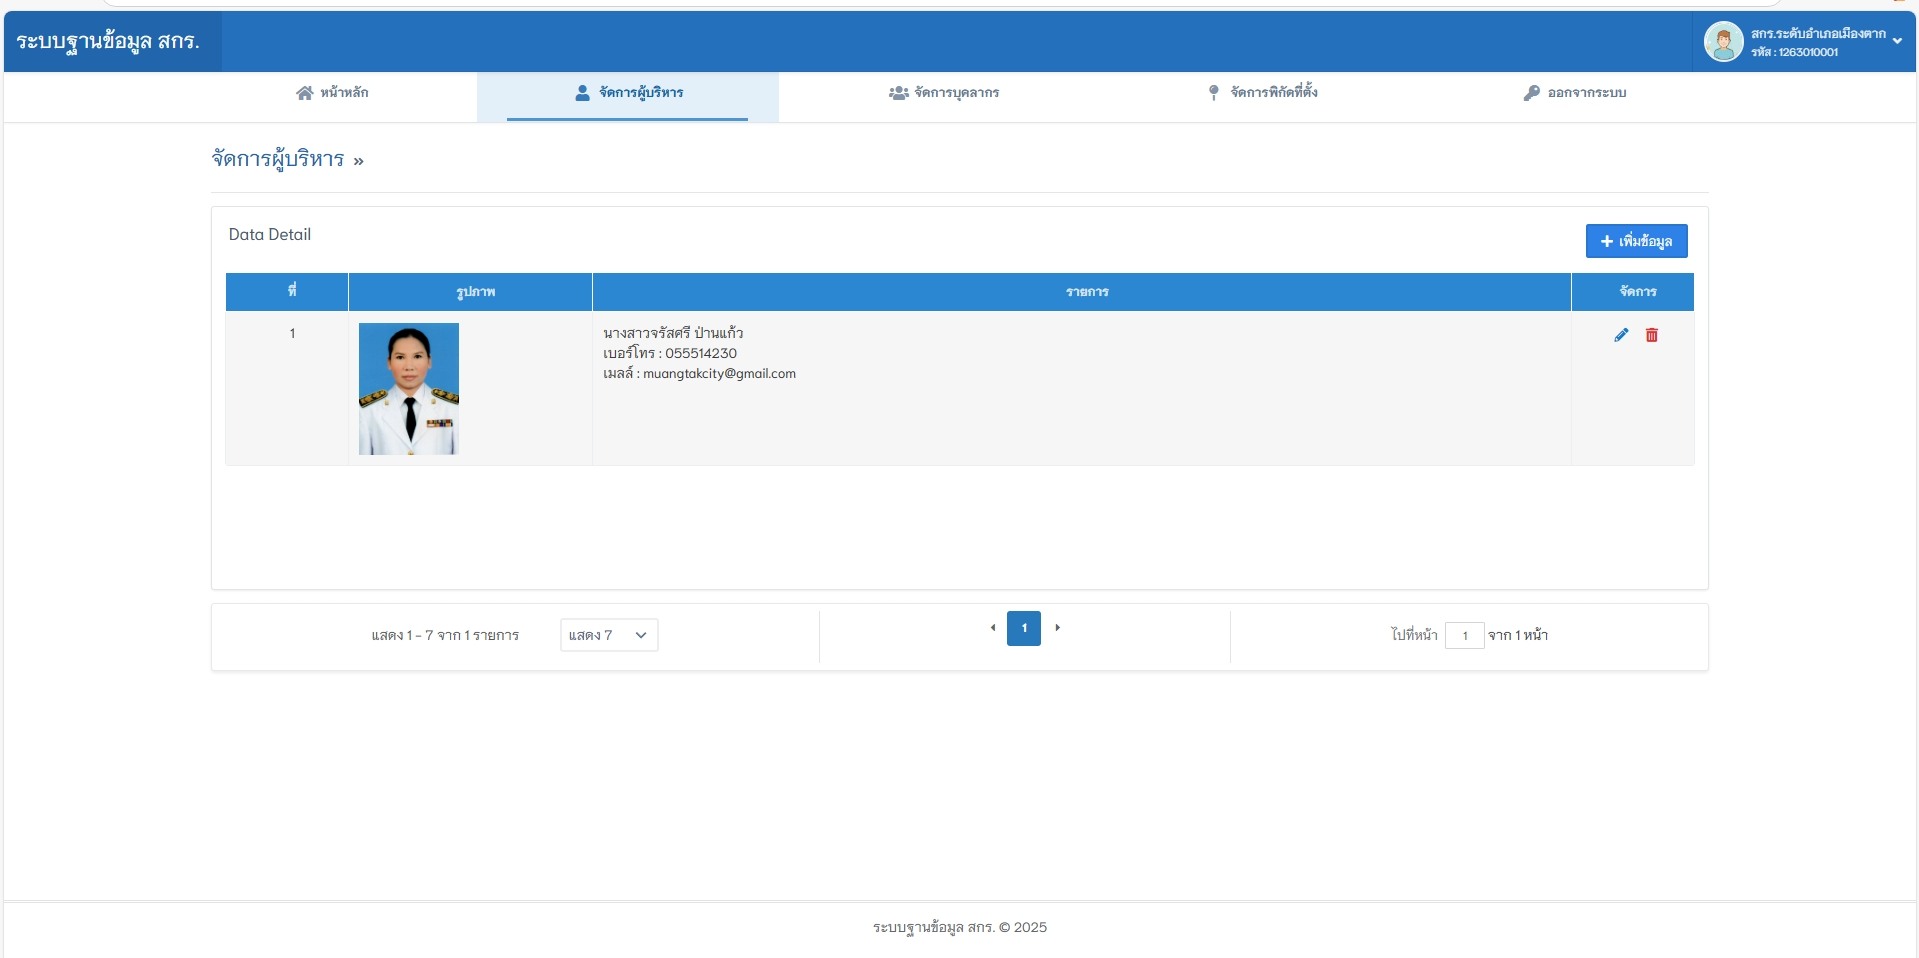Click the user avatar in header
This screenshot has height=958, width=1919.
1723,42
